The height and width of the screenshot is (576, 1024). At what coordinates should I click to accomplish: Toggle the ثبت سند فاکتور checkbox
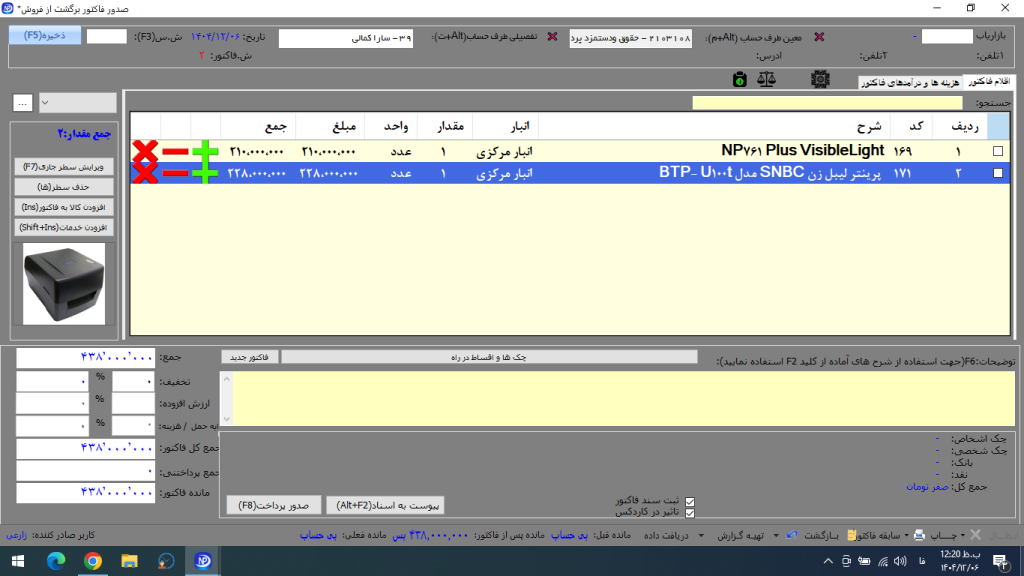click(688, 501)
